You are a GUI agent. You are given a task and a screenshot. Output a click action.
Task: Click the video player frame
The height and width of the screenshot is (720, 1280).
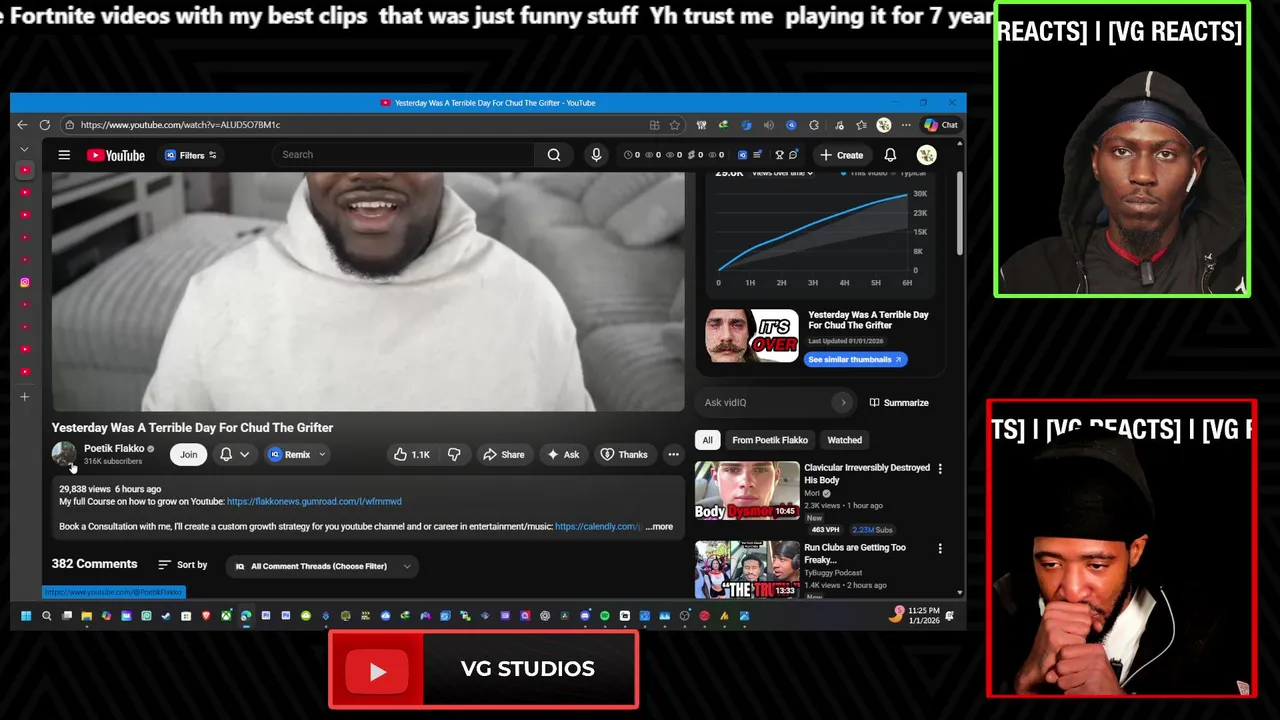tap(368, 291)
